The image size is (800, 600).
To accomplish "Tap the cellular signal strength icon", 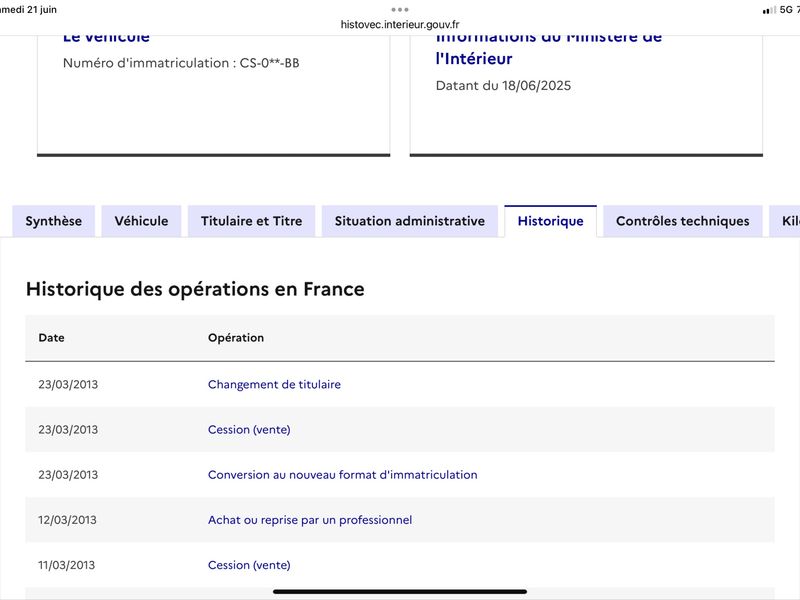I will click(x=769, y=10).
